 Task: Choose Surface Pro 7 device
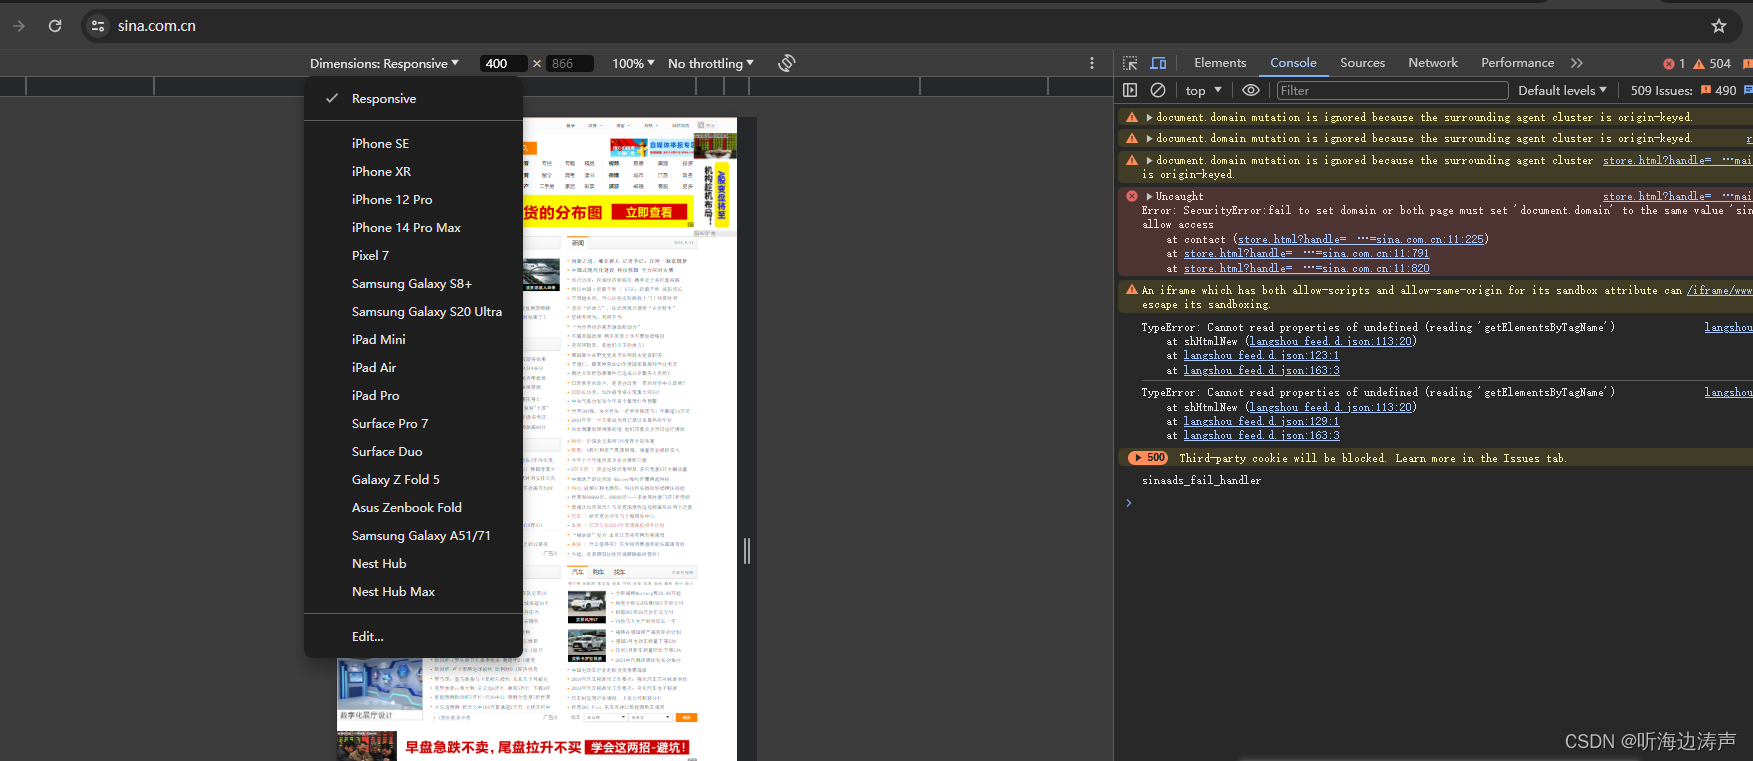(x=413, y=424)
